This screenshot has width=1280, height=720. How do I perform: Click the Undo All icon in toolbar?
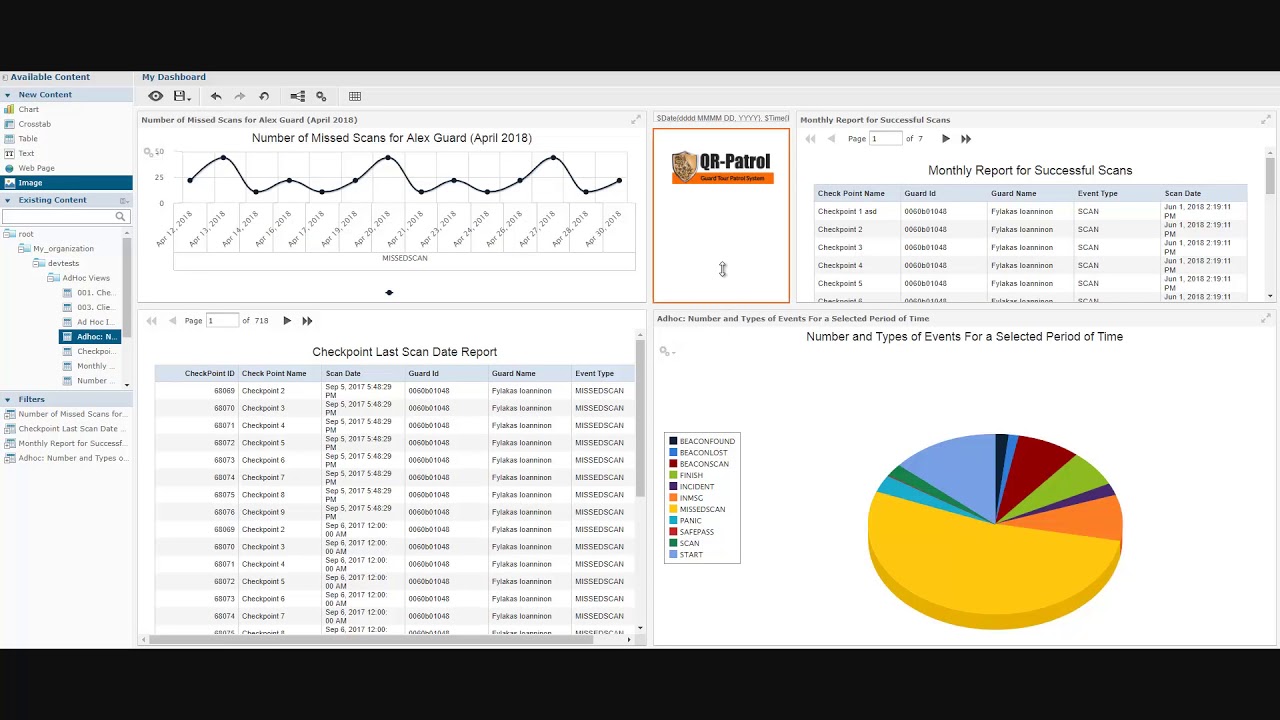(x=264, y=96)
